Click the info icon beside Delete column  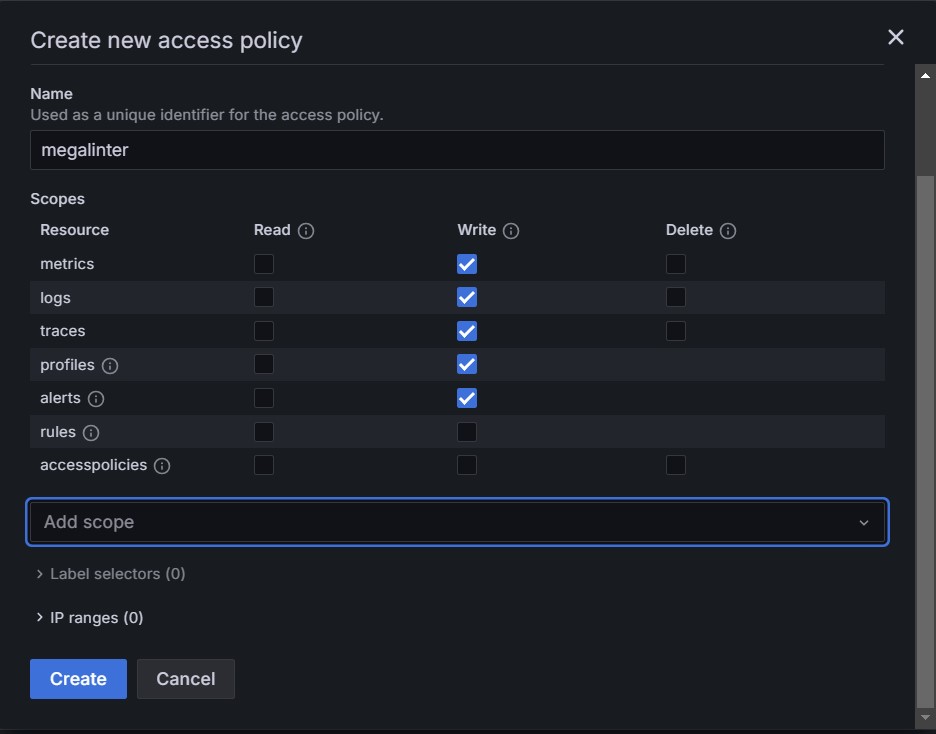pyautogui.click(x=728, y=231)
